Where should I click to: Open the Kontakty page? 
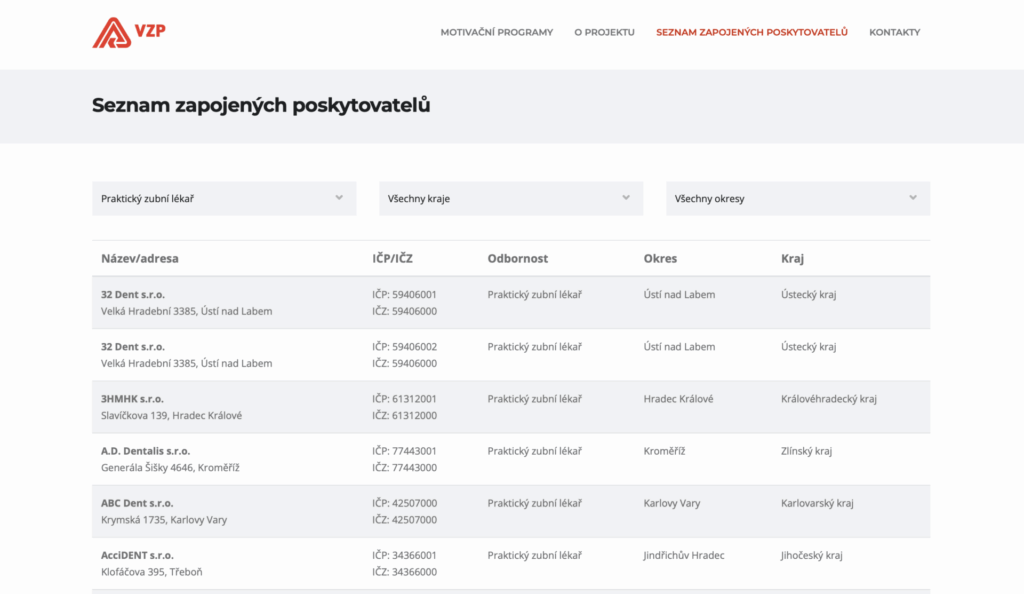pos(894,32)
